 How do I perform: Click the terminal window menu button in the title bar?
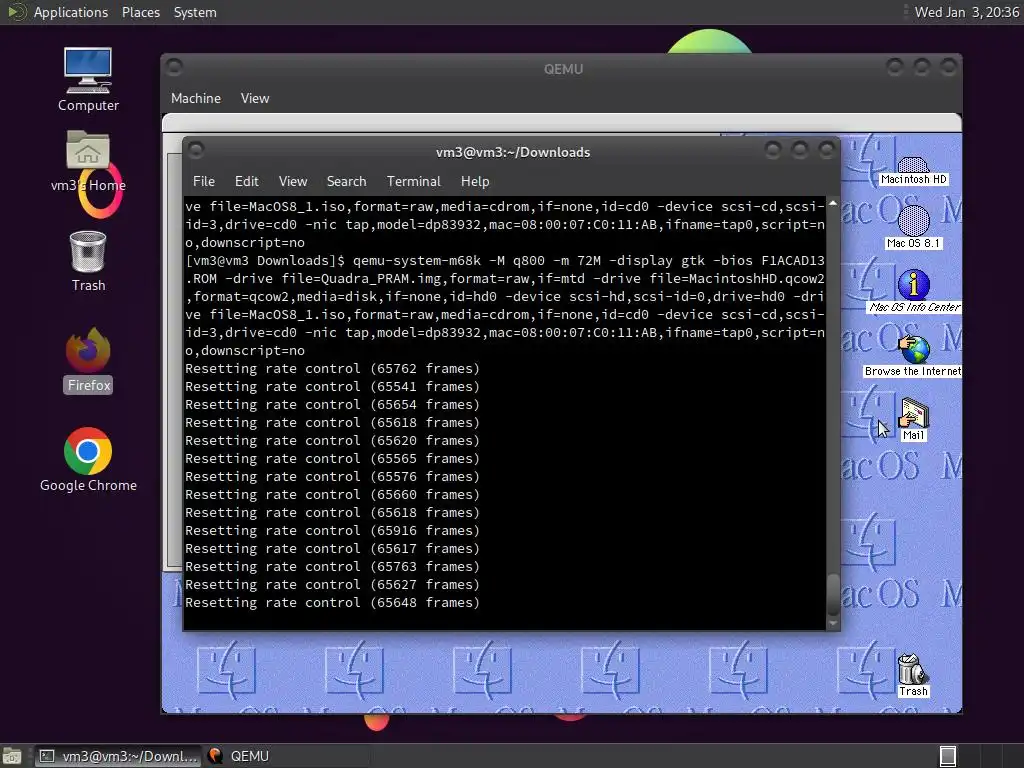[195, 151]
